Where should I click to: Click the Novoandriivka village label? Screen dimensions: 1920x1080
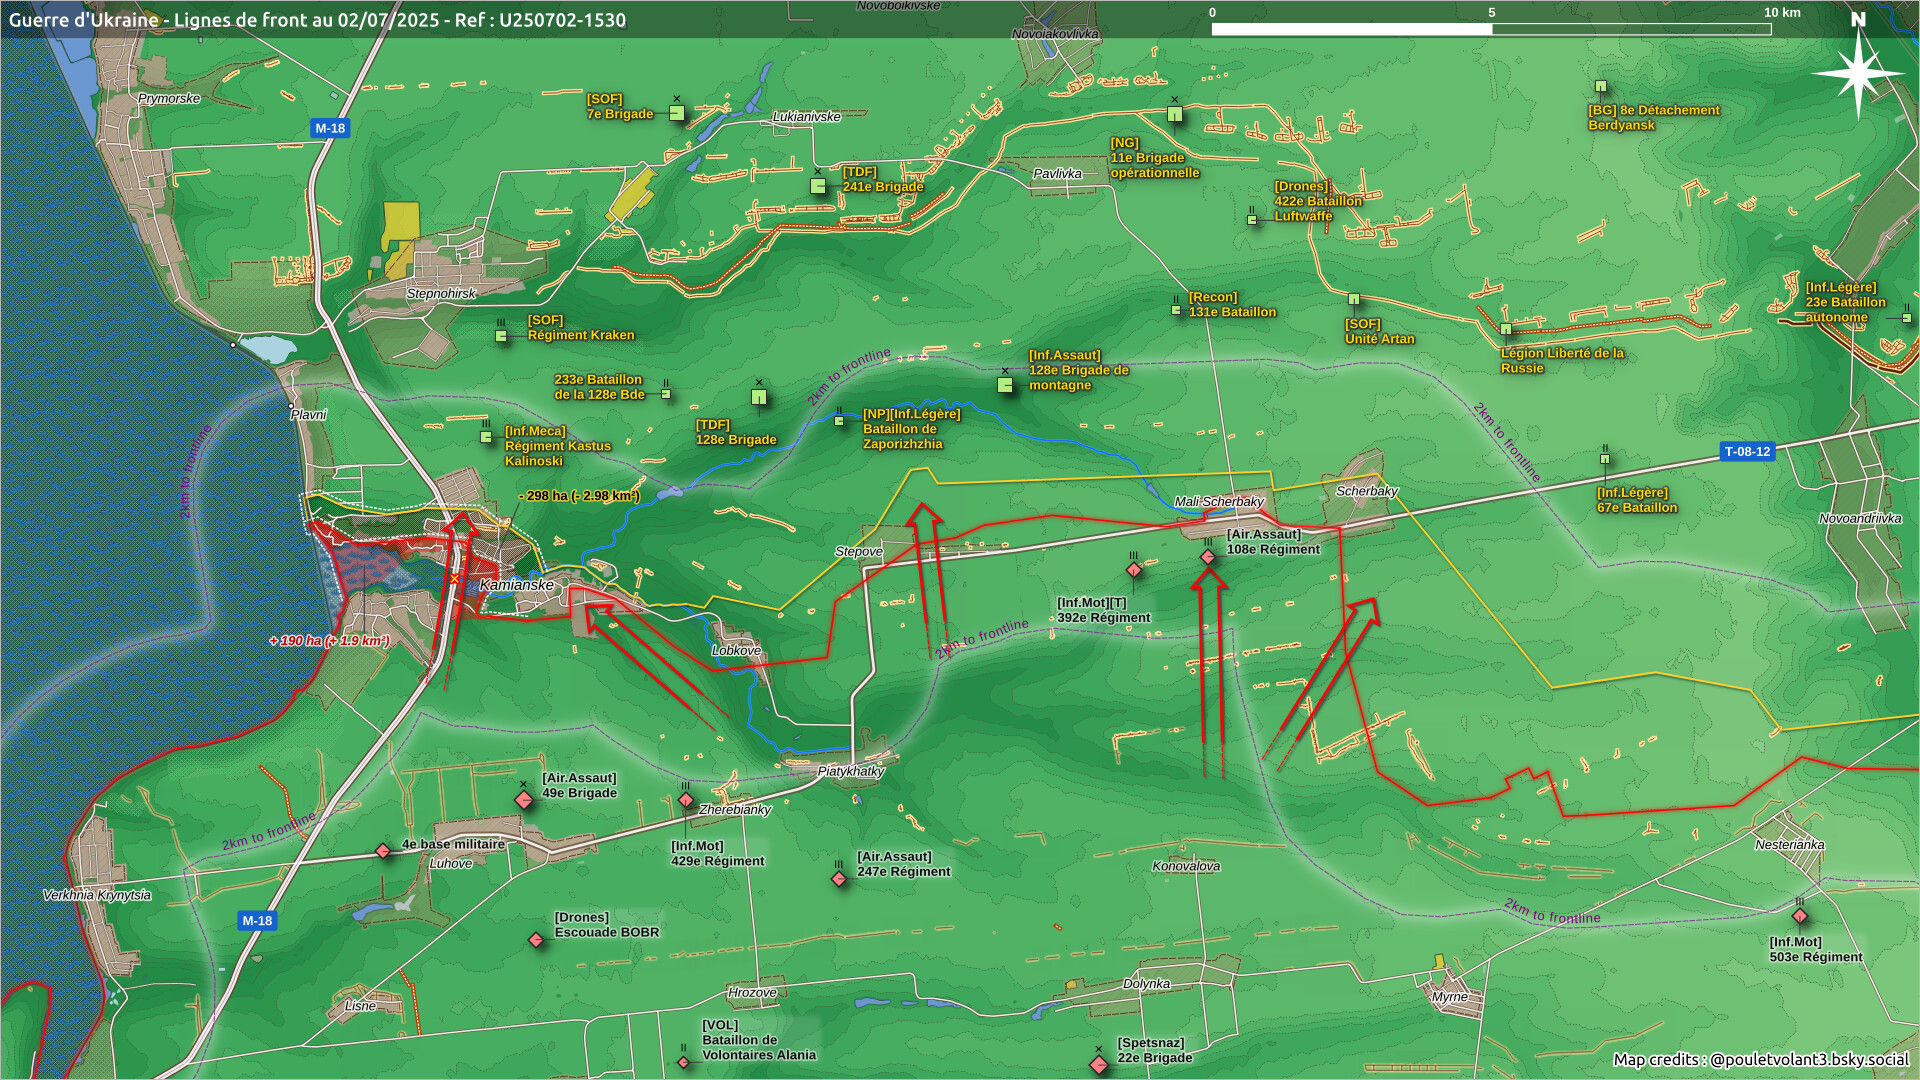pos(1860,518)
